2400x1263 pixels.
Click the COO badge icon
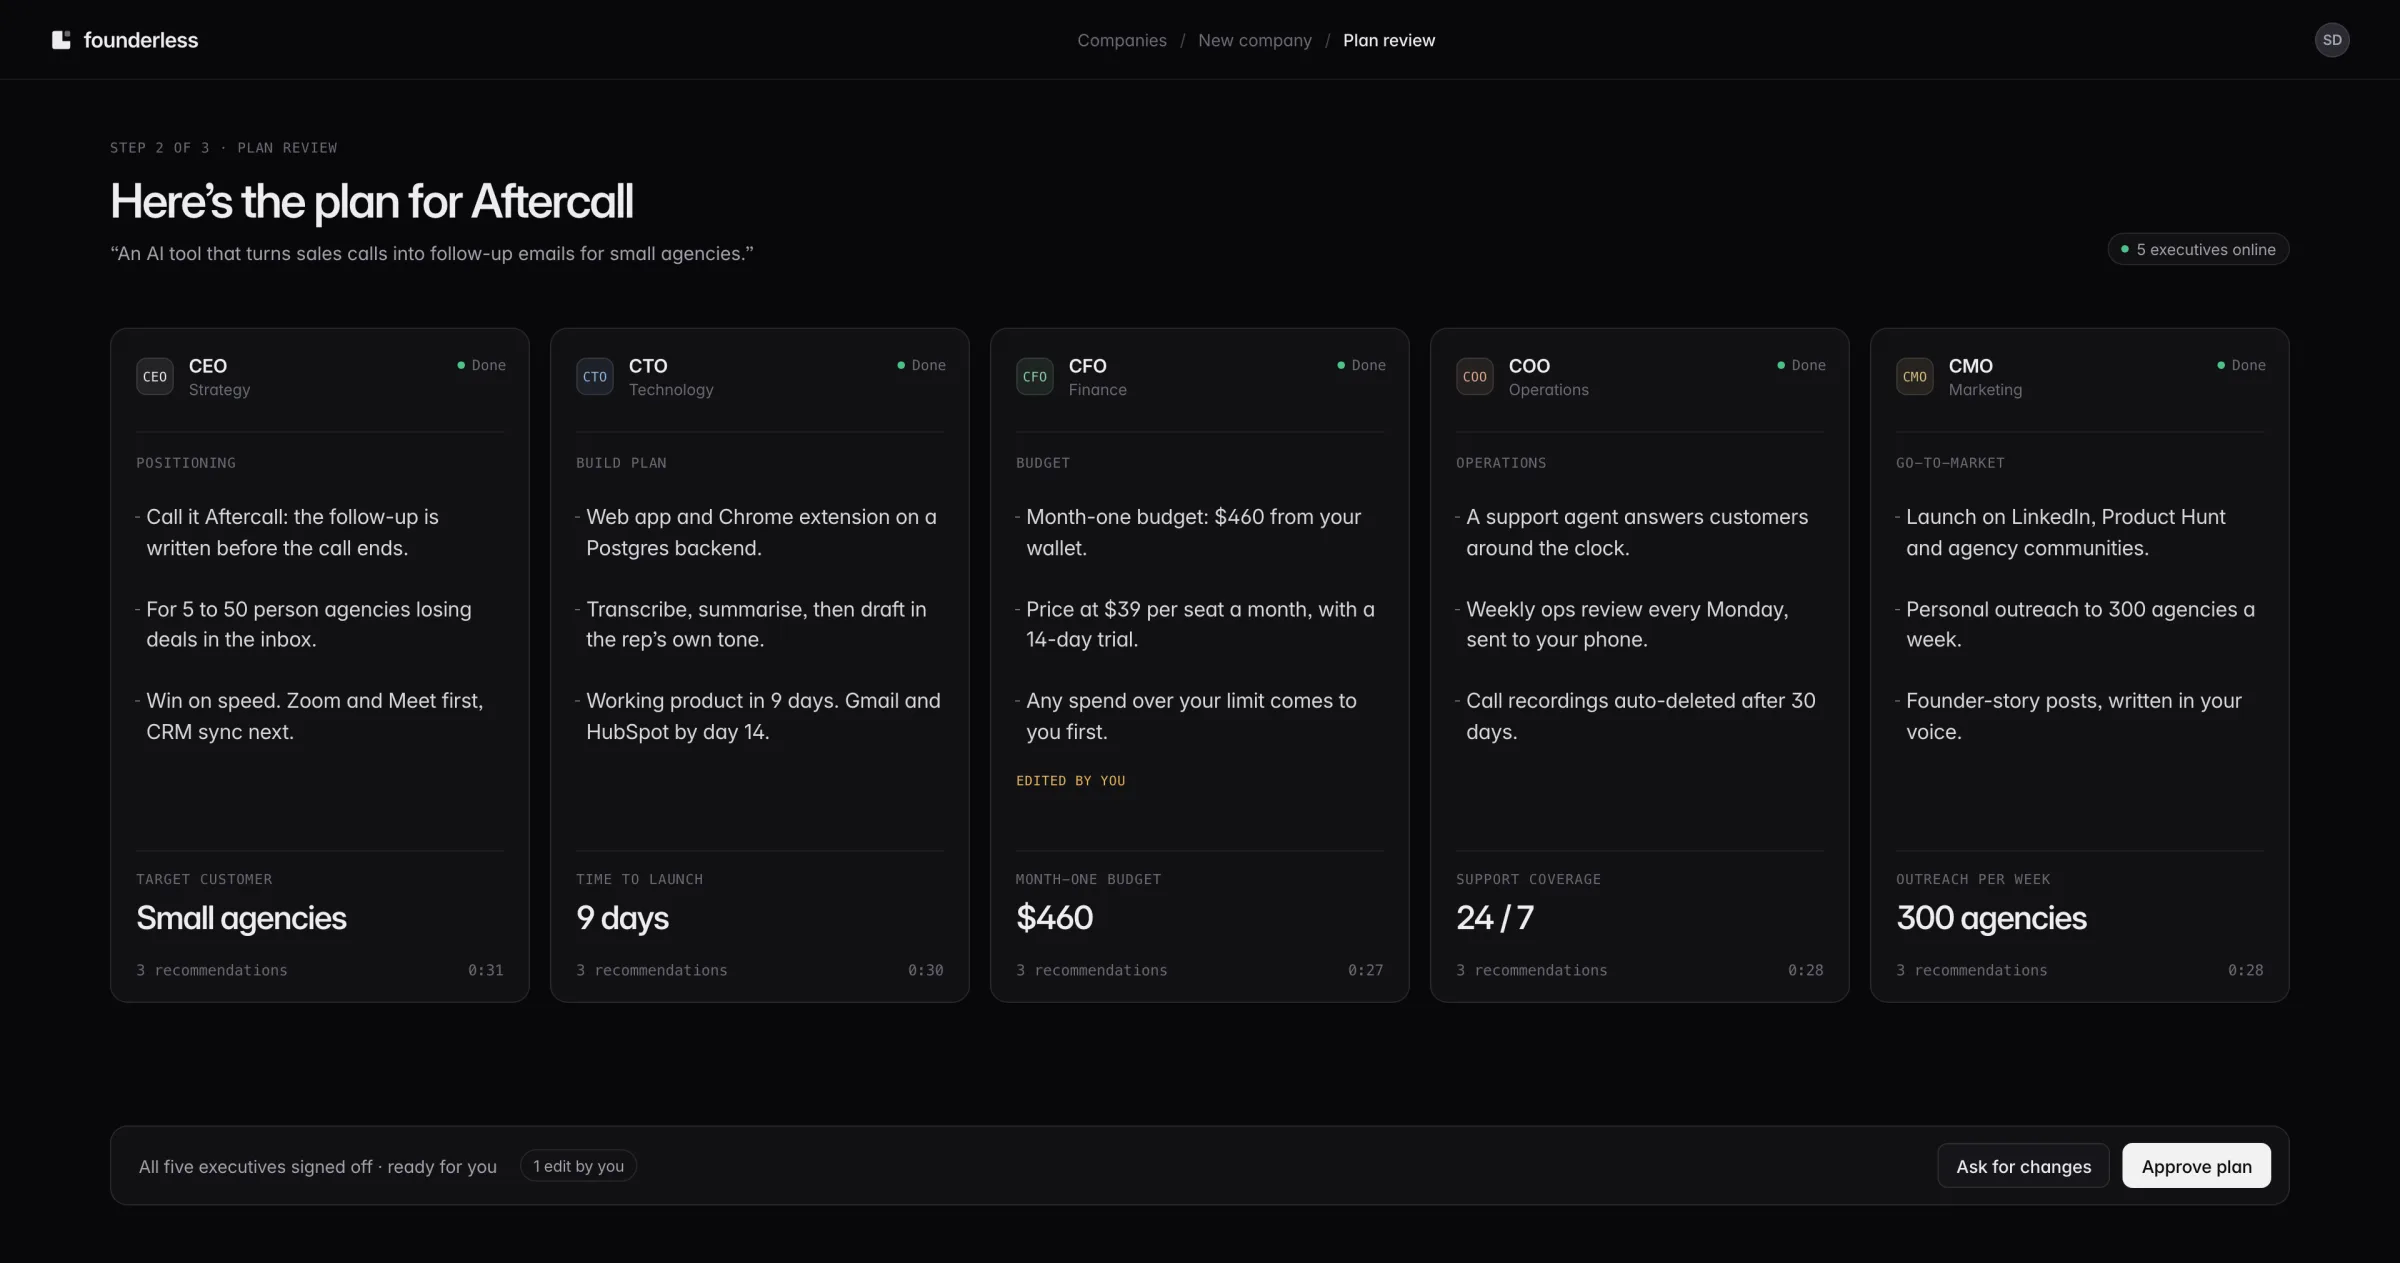pyautogui.click(x=1475, y=377)
